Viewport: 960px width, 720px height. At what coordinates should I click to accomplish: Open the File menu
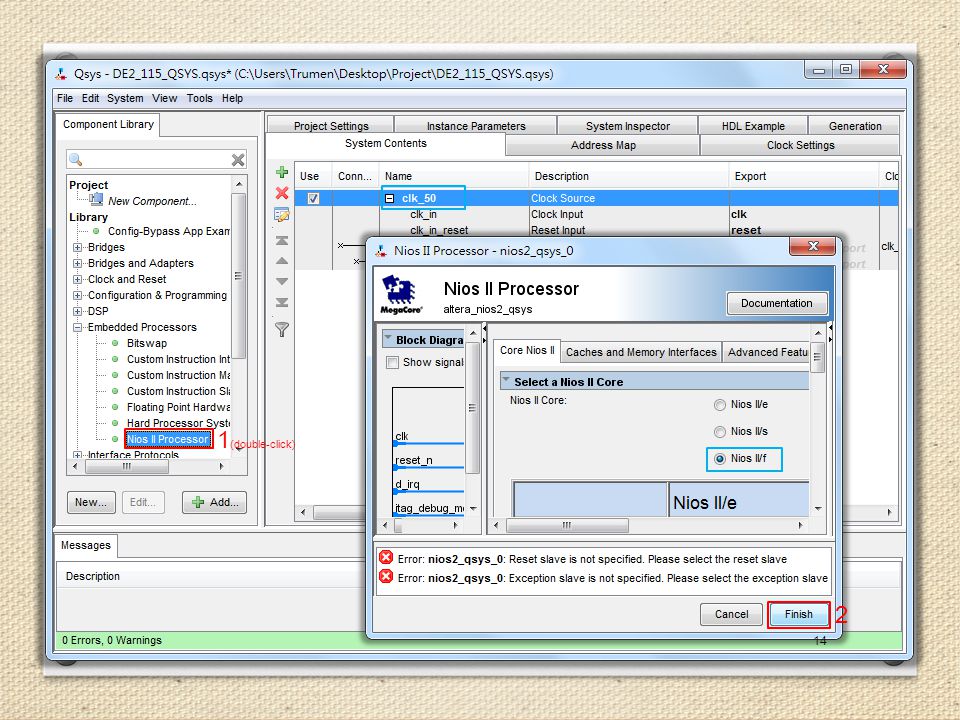pos(64,98)
